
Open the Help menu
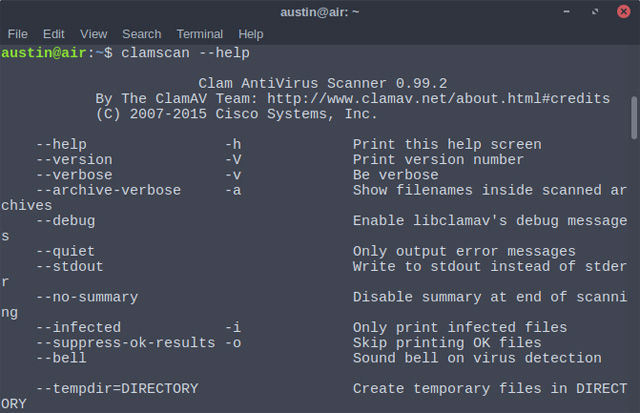pos(251,33)
